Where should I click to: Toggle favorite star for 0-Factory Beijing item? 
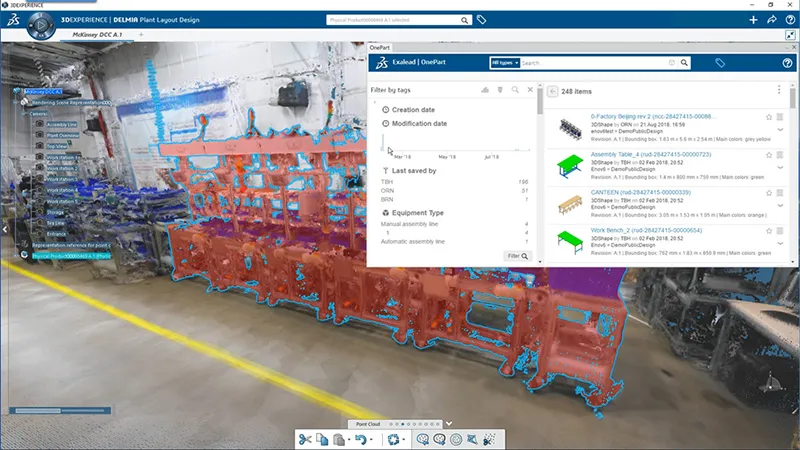[768, 117]
